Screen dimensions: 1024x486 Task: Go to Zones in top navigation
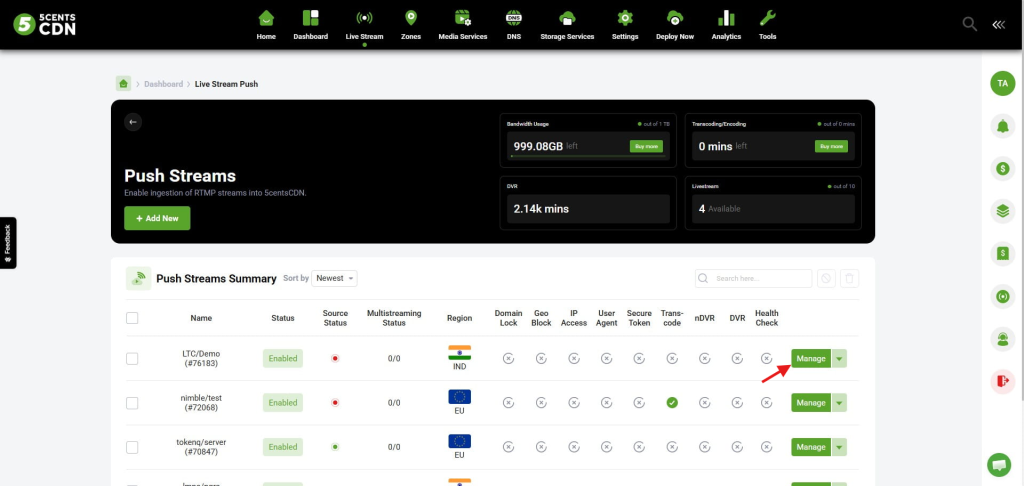pyautogui.click(x=411, y=25)
